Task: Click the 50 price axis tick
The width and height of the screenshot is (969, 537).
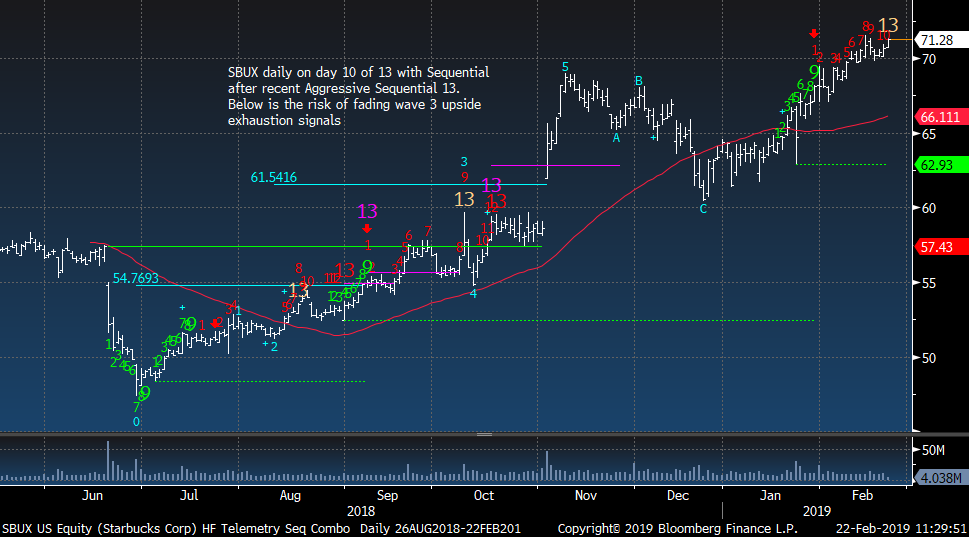Action: (928, 358)
